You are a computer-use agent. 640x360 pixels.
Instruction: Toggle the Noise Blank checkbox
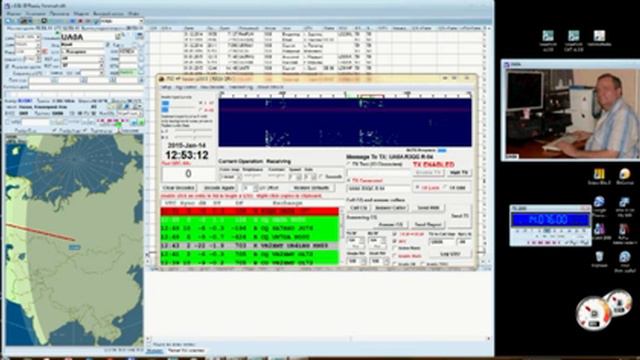pos(395,248)
